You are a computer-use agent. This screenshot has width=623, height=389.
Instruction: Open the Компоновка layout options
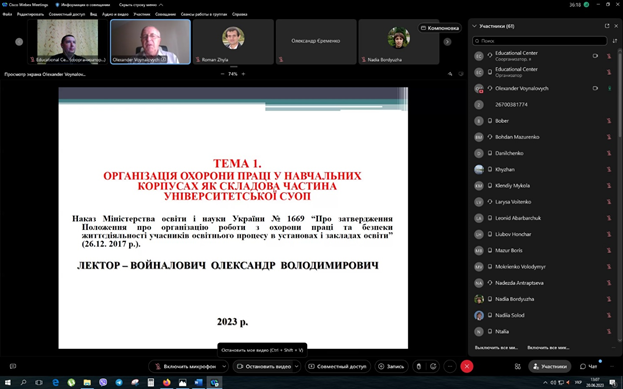click(439, 28)
